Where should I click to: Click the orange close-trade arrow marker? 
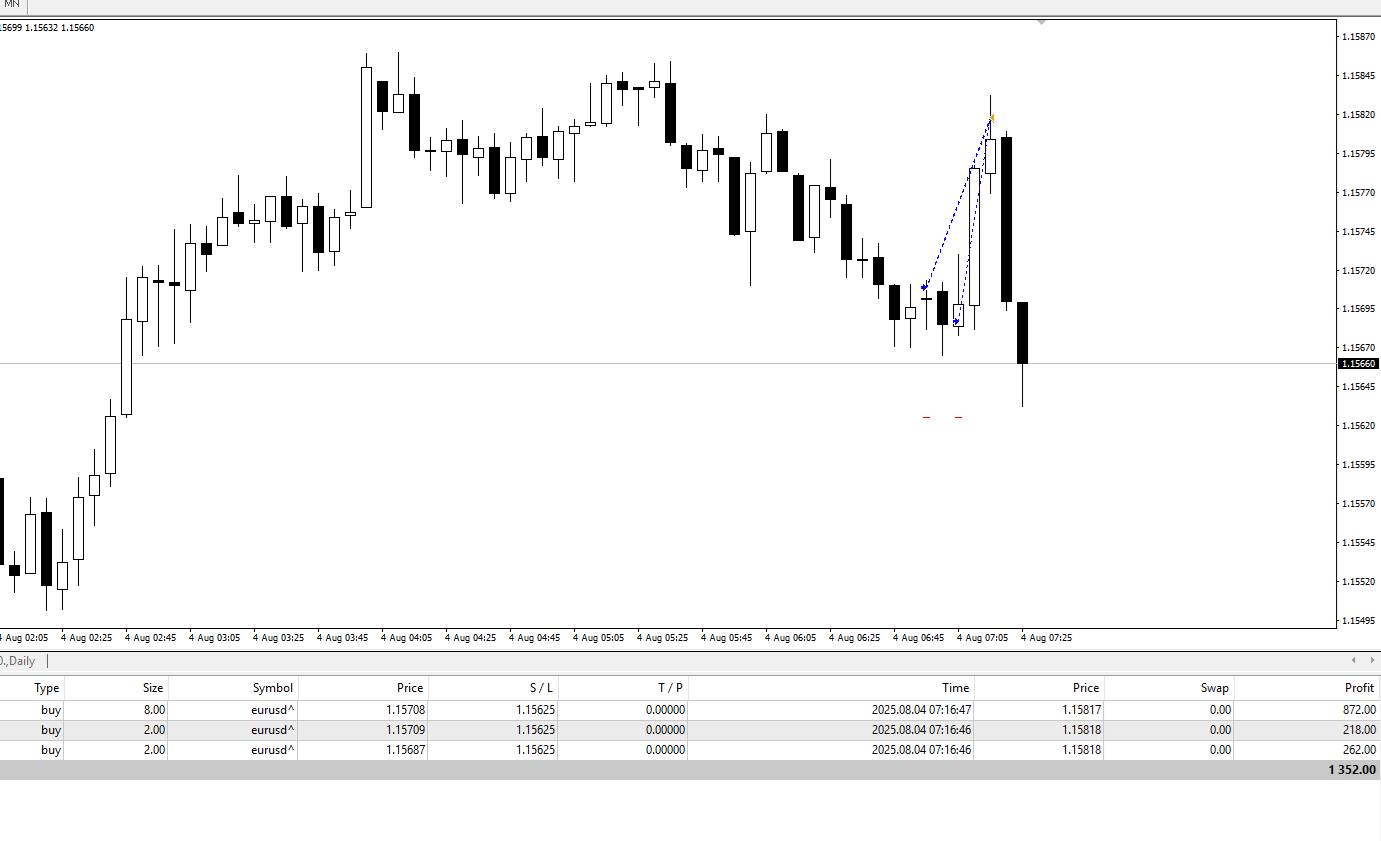pyautogui.click(x=991, y=119)
